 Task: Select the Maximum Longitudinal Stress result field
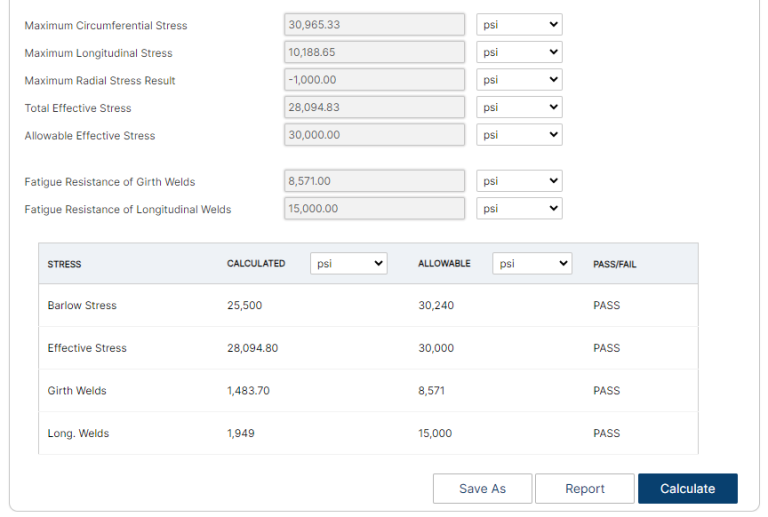point(374,52)
